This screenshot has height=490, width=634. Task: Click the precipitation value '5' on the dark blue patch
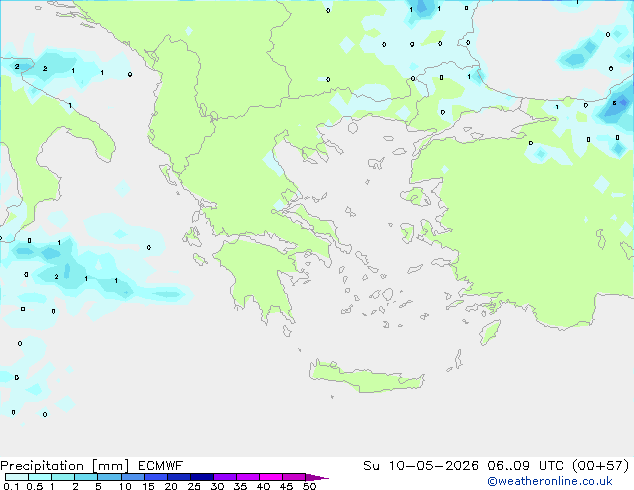[614, 103]
